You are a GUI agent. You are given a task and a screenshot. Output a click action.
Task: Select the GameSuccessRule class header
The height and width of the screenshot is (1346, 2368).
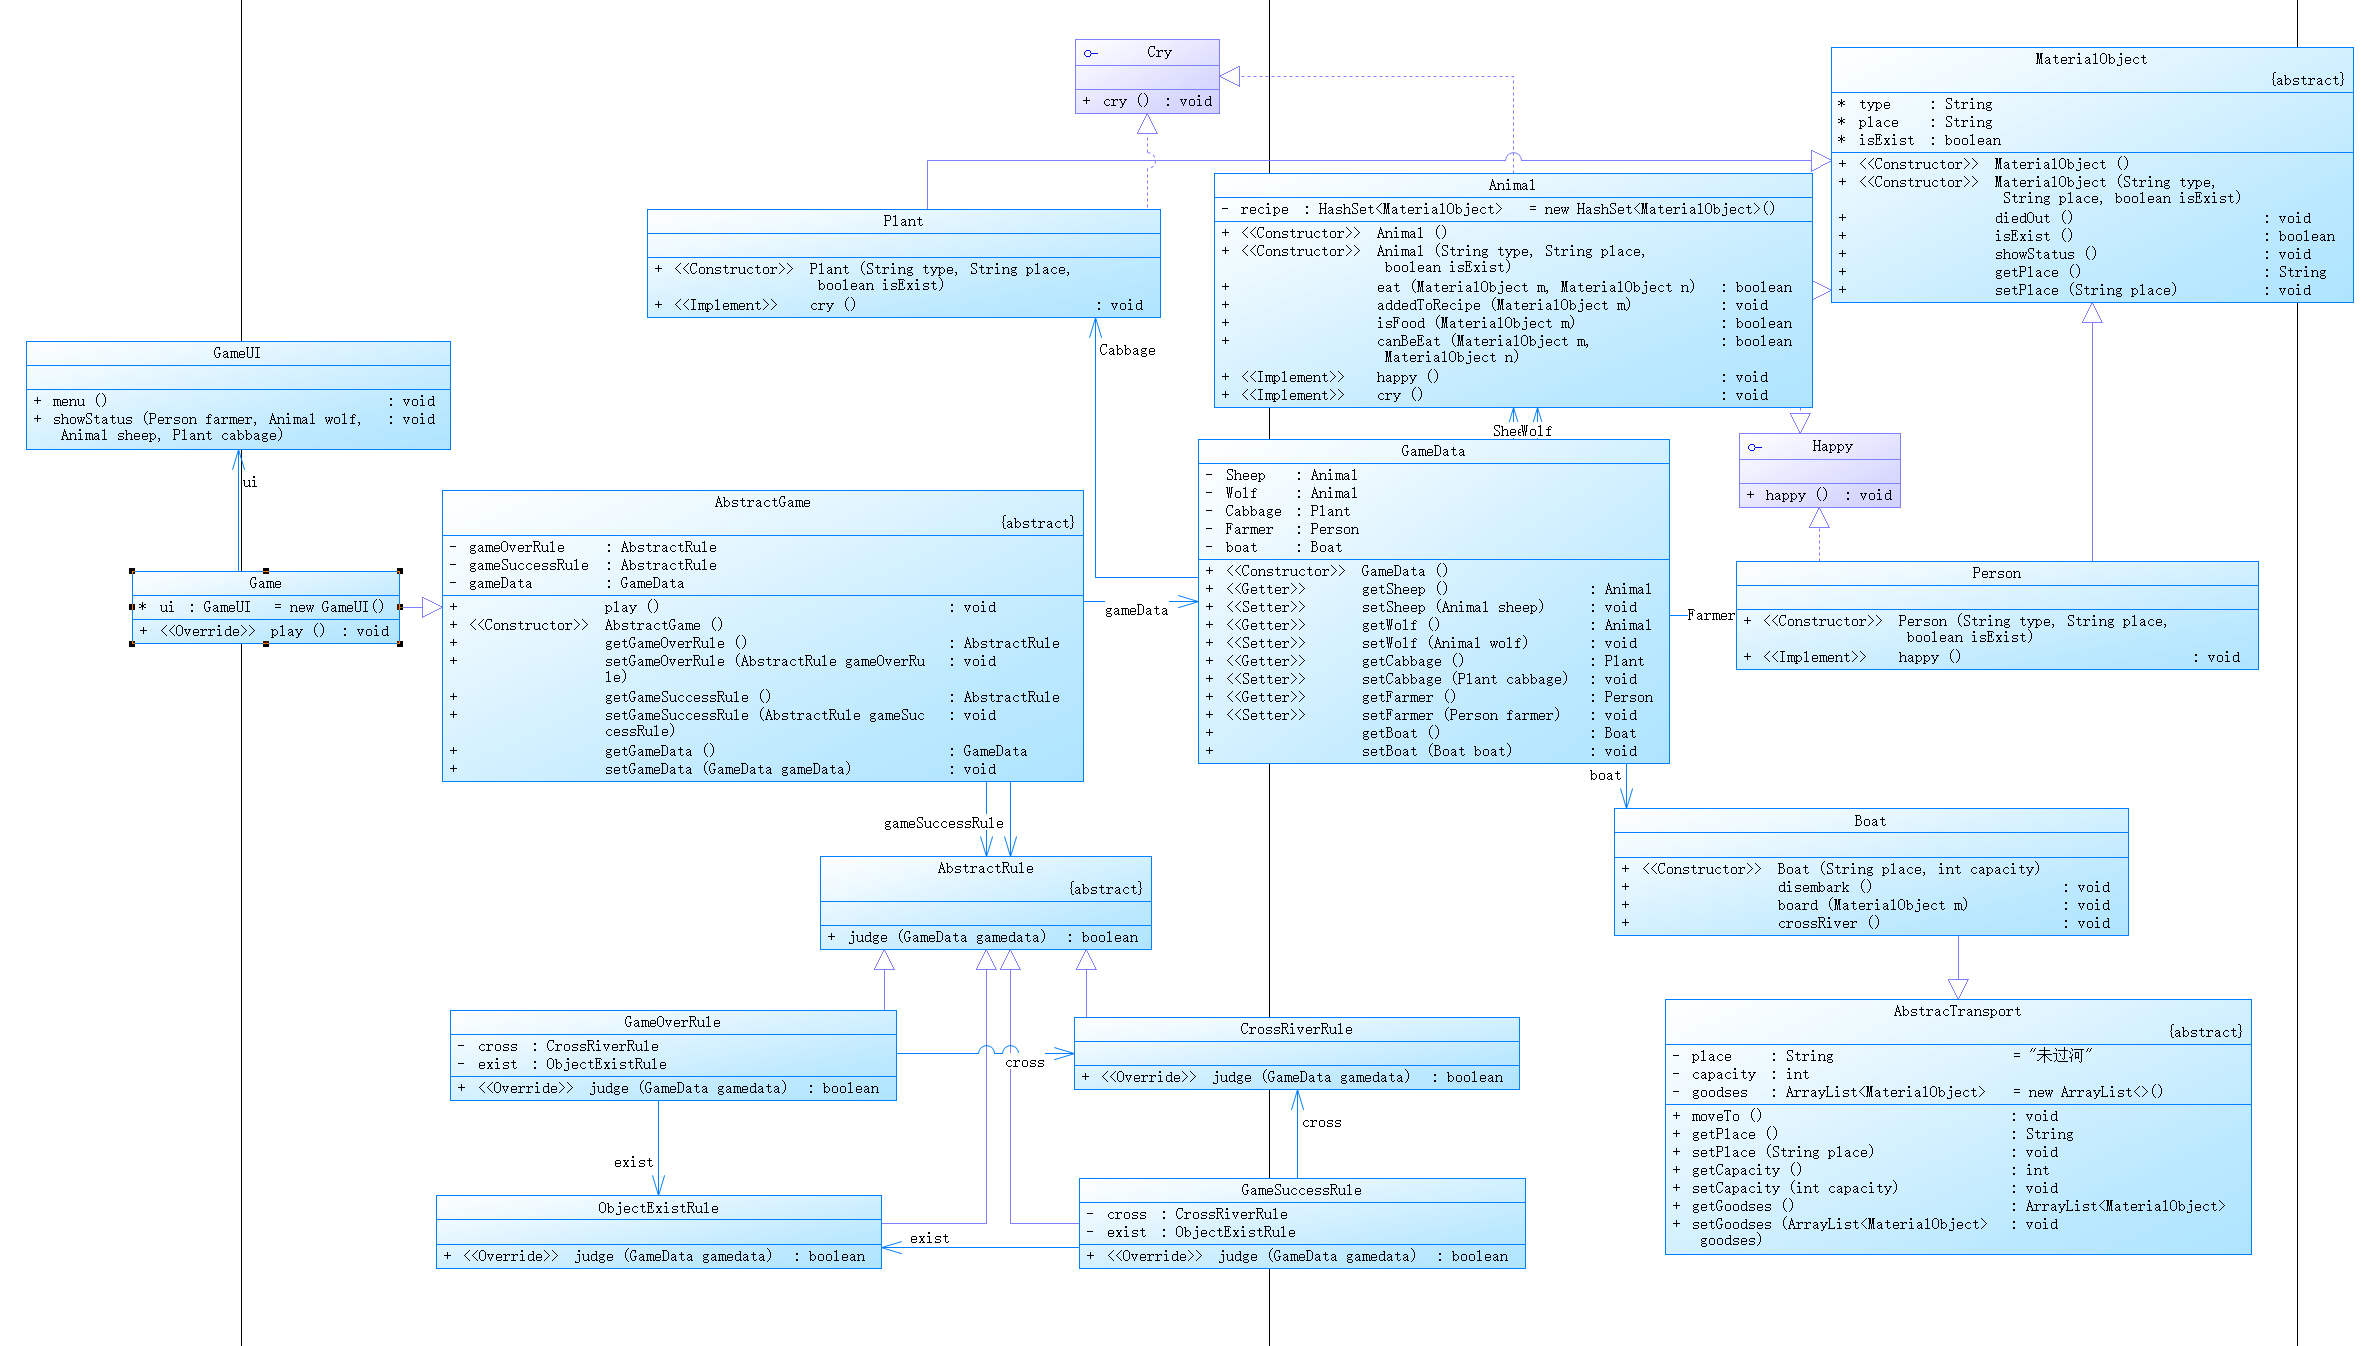click(x=1301, y=1190)
